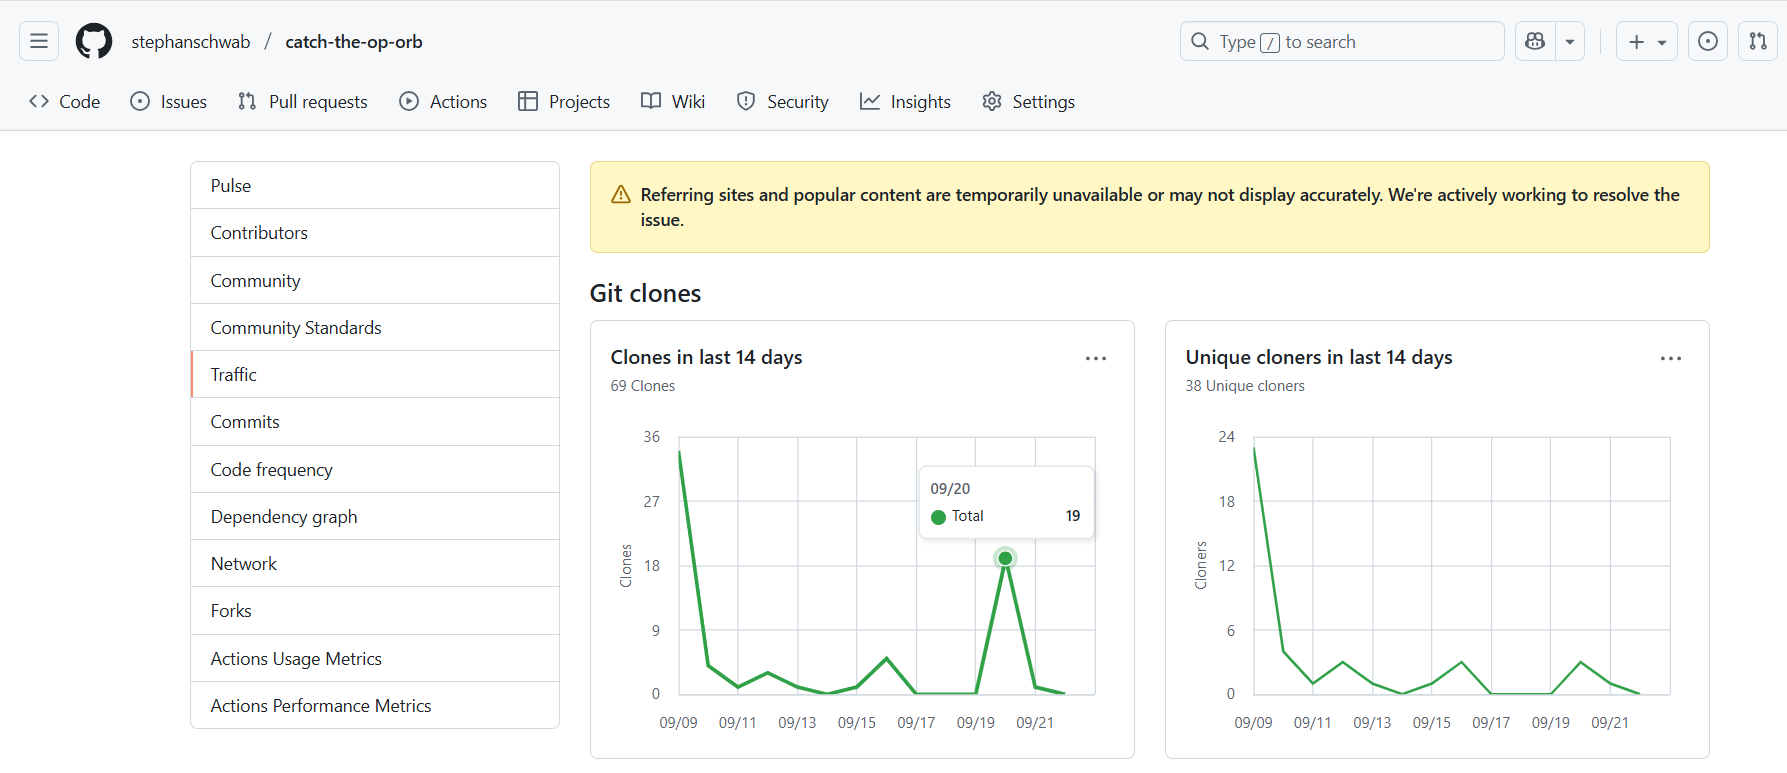Click the search input field
Image resolution: width=1787 pixels, height=773 pixels.
coord(1340,41)
